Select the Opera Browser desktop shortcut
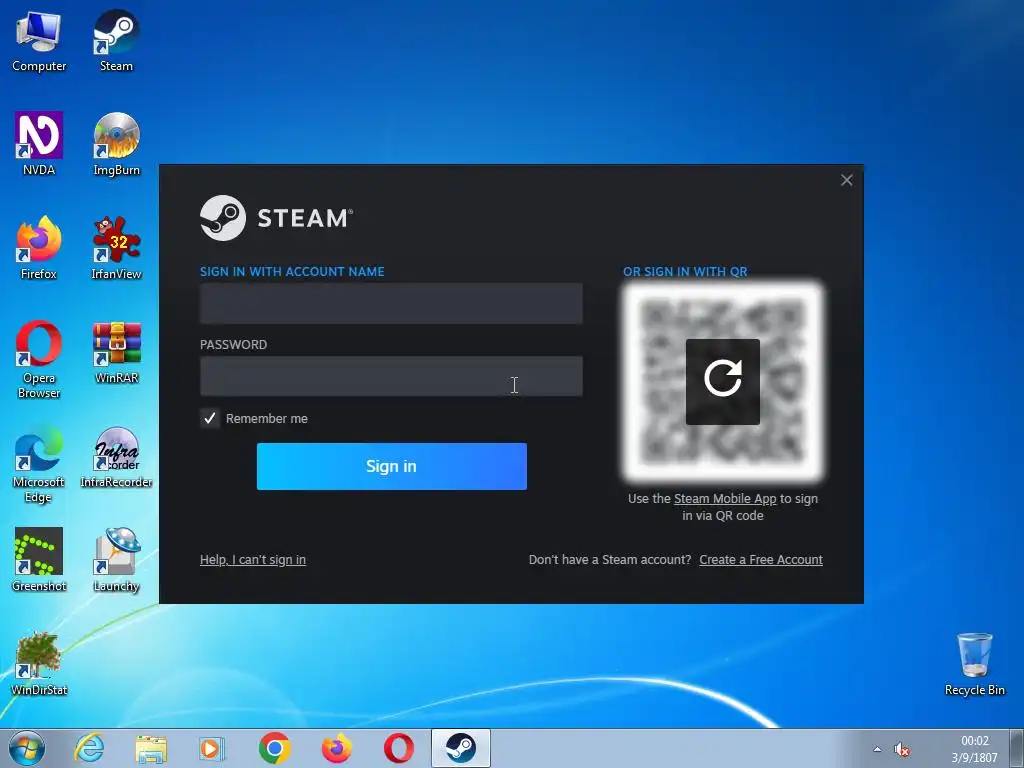1024x768 pixels. click(39, 360)
